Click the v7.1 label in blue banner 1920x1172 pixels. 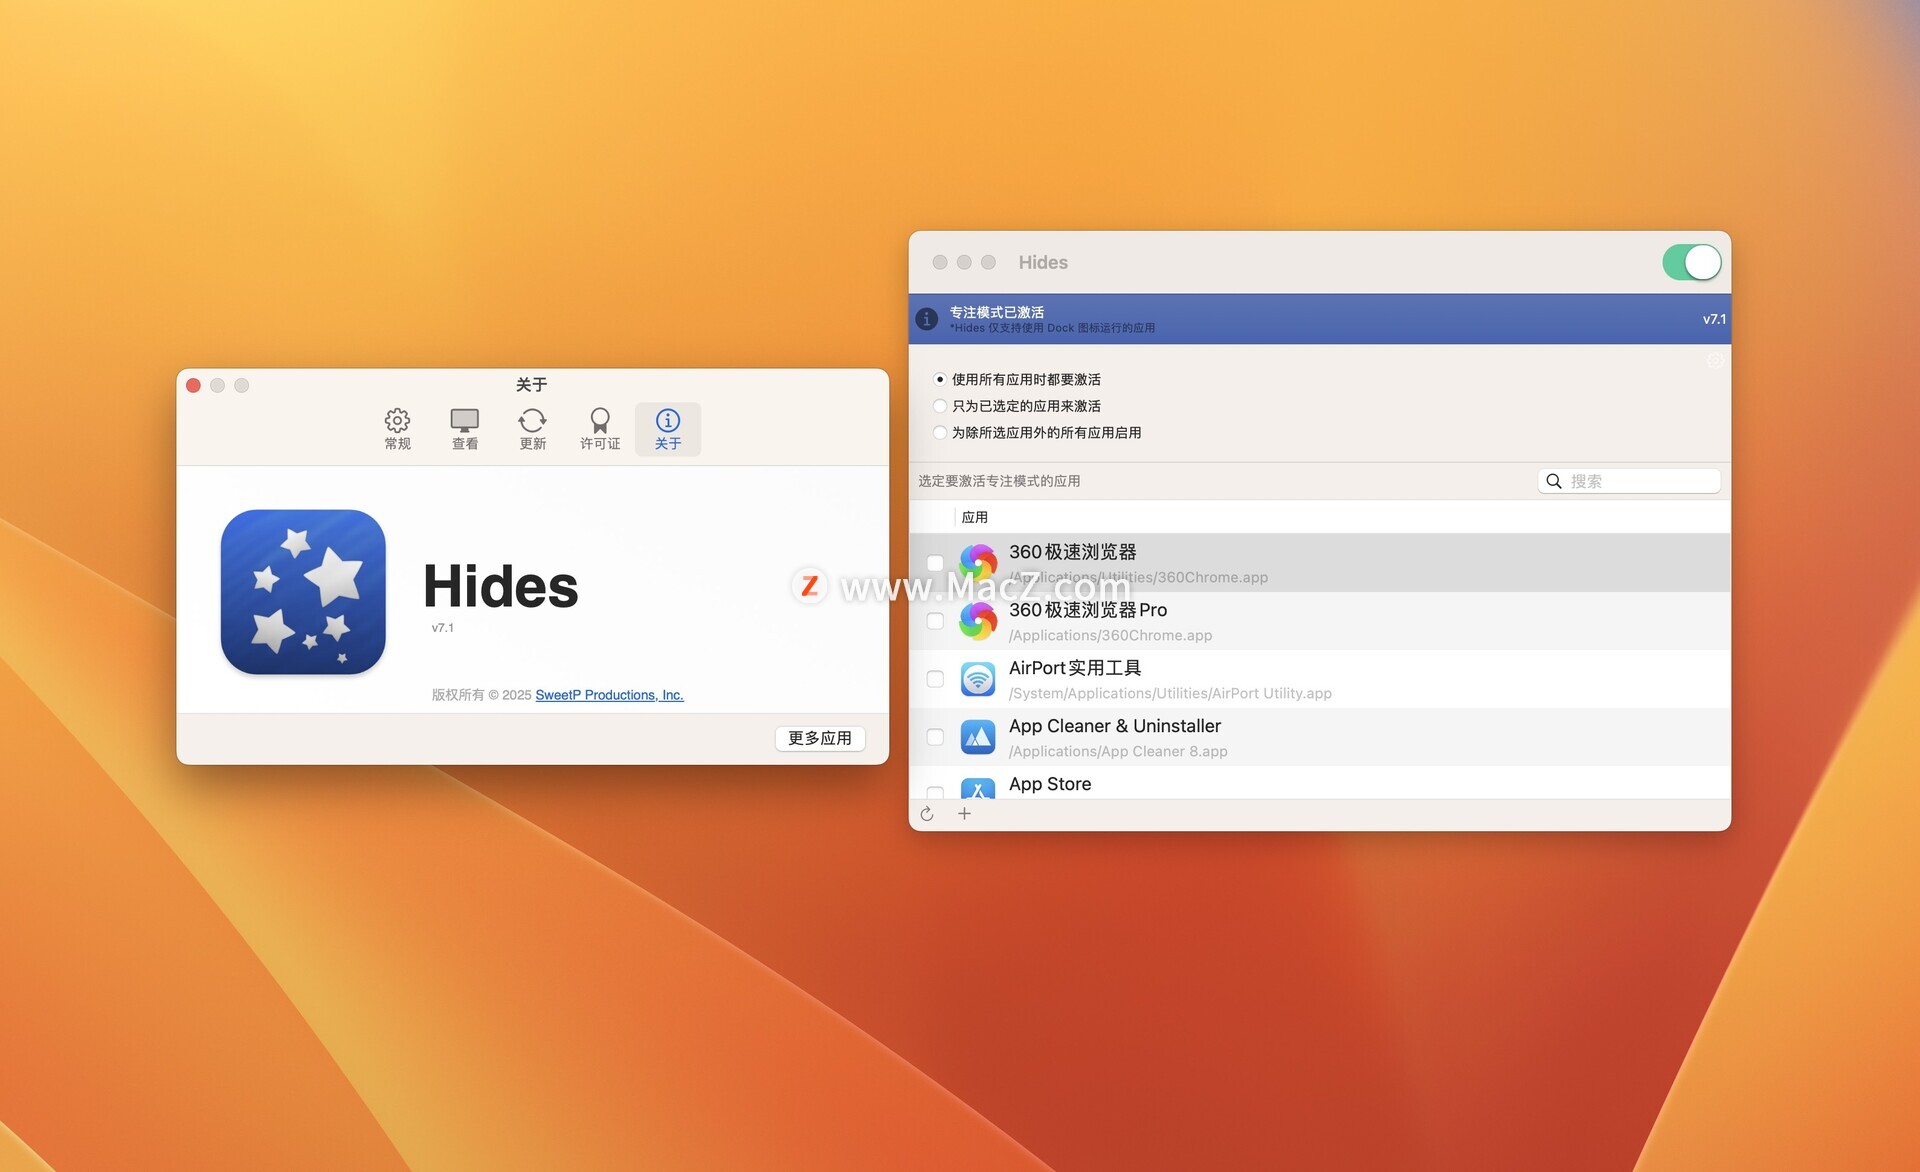[x=1714, y=319]
